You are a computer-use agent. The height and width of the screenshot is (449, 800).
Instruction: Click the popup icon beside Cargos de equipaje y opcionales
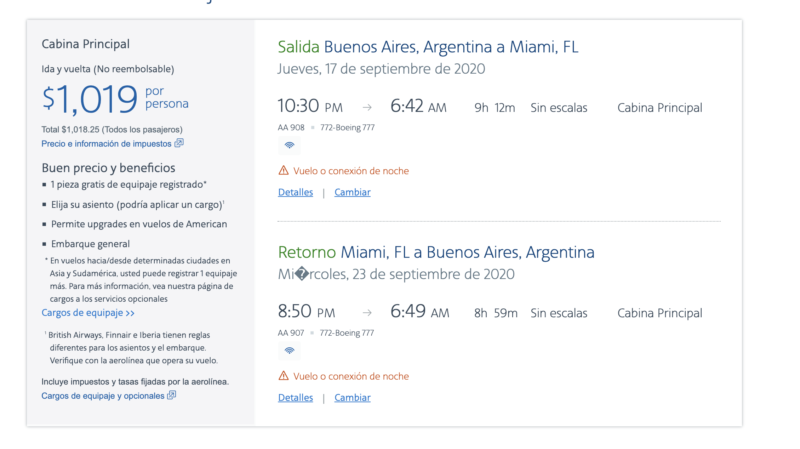[172, 396]
